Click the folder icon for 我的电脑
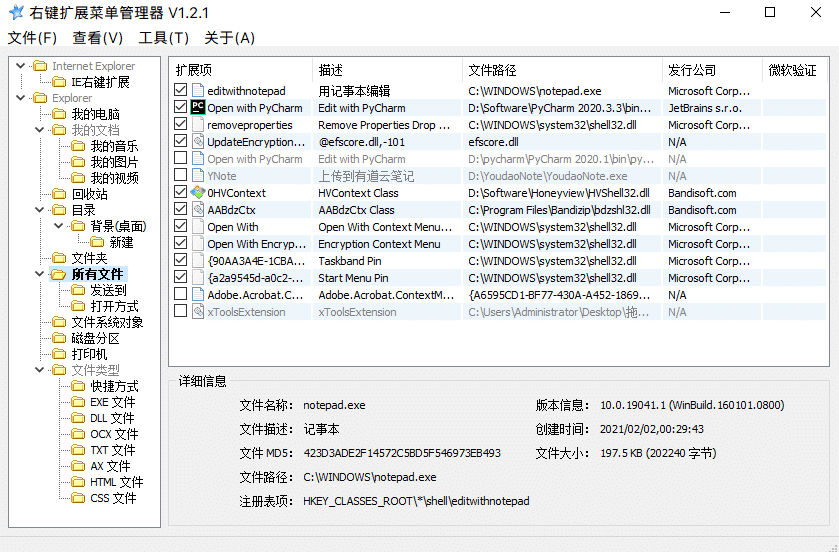Viewport: 839px width, 552px height. [x=59, y=114]
